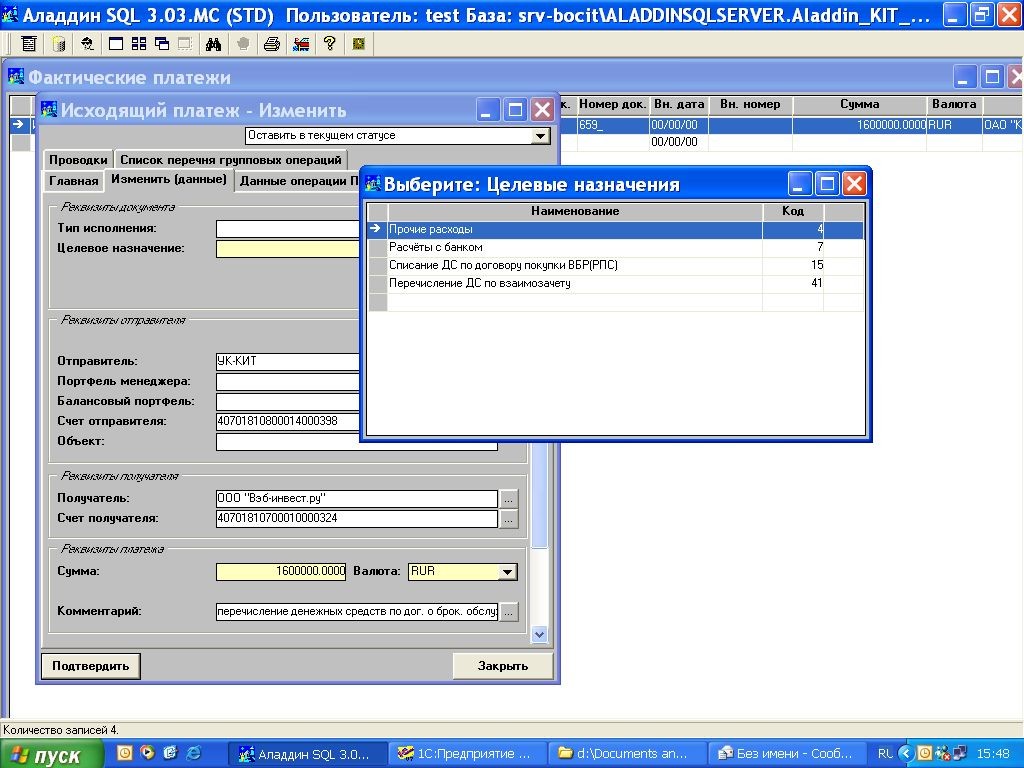
Task: Click the leftmost quick launch clock icon
Action: (x=125, y=753)
